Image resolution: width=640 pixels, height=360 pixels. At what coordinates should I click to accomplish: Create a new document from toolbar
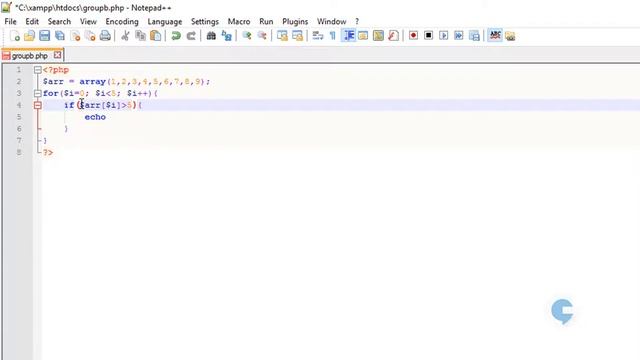[14, 36]
